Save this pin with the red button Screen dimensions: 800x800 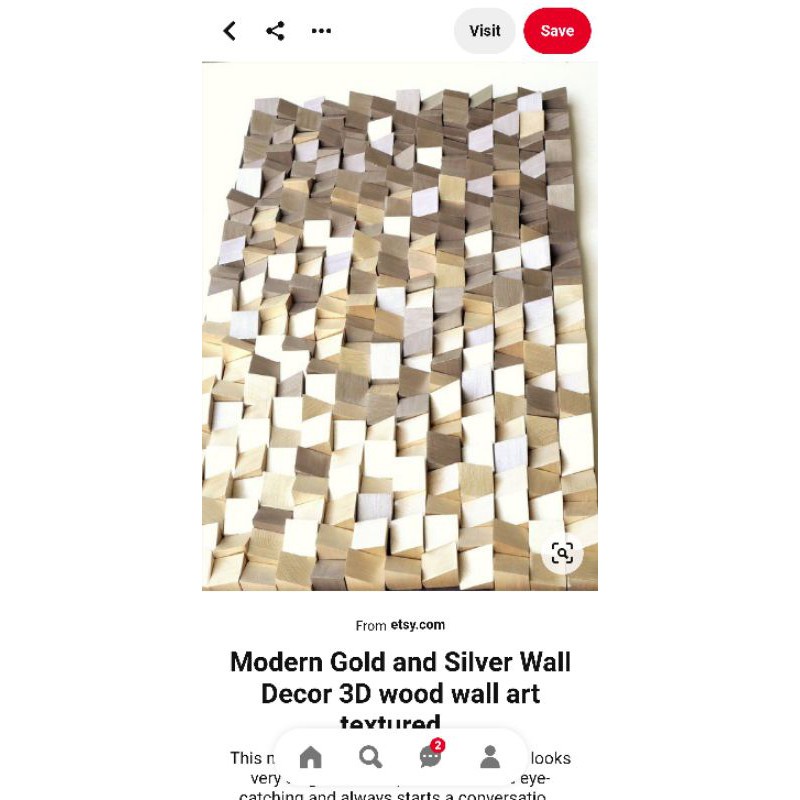pos(557,31)
